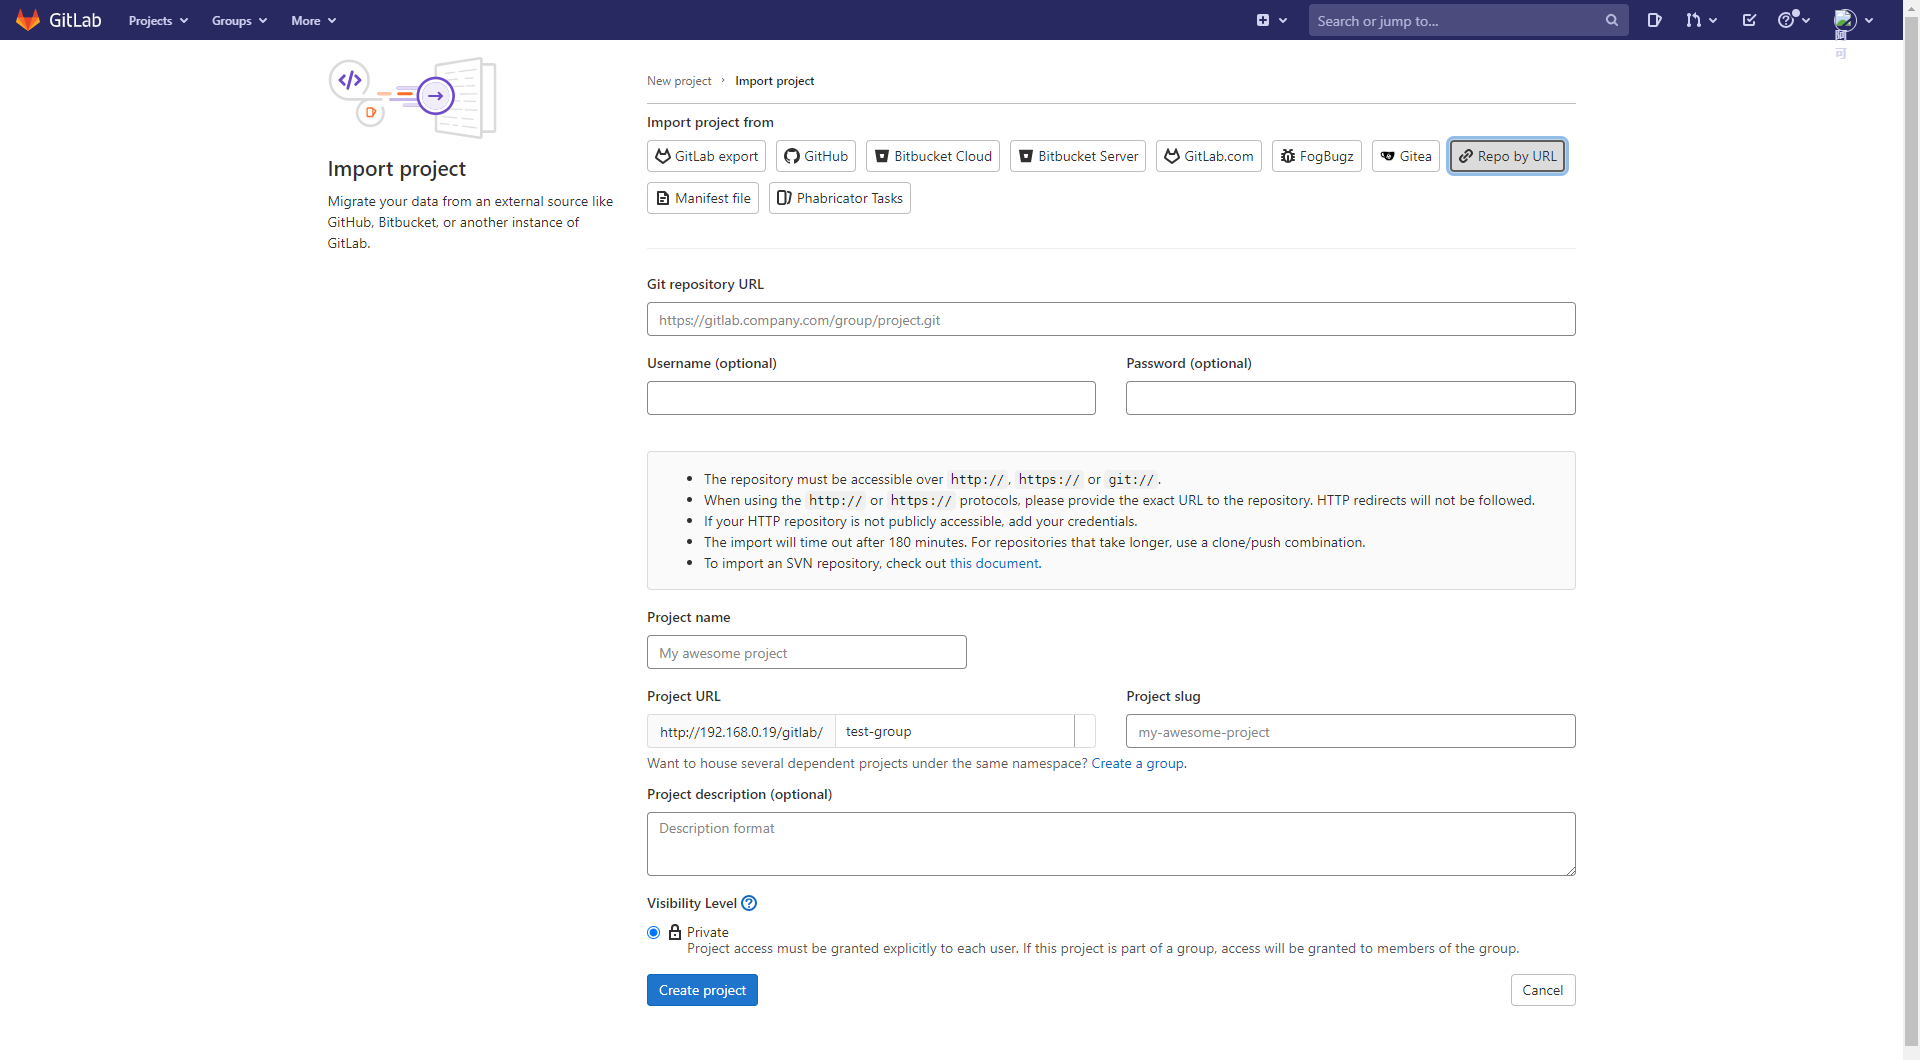Click the Visibility Level help icon
This screenshot has width=1920, height=1060.
click(749, 903)
